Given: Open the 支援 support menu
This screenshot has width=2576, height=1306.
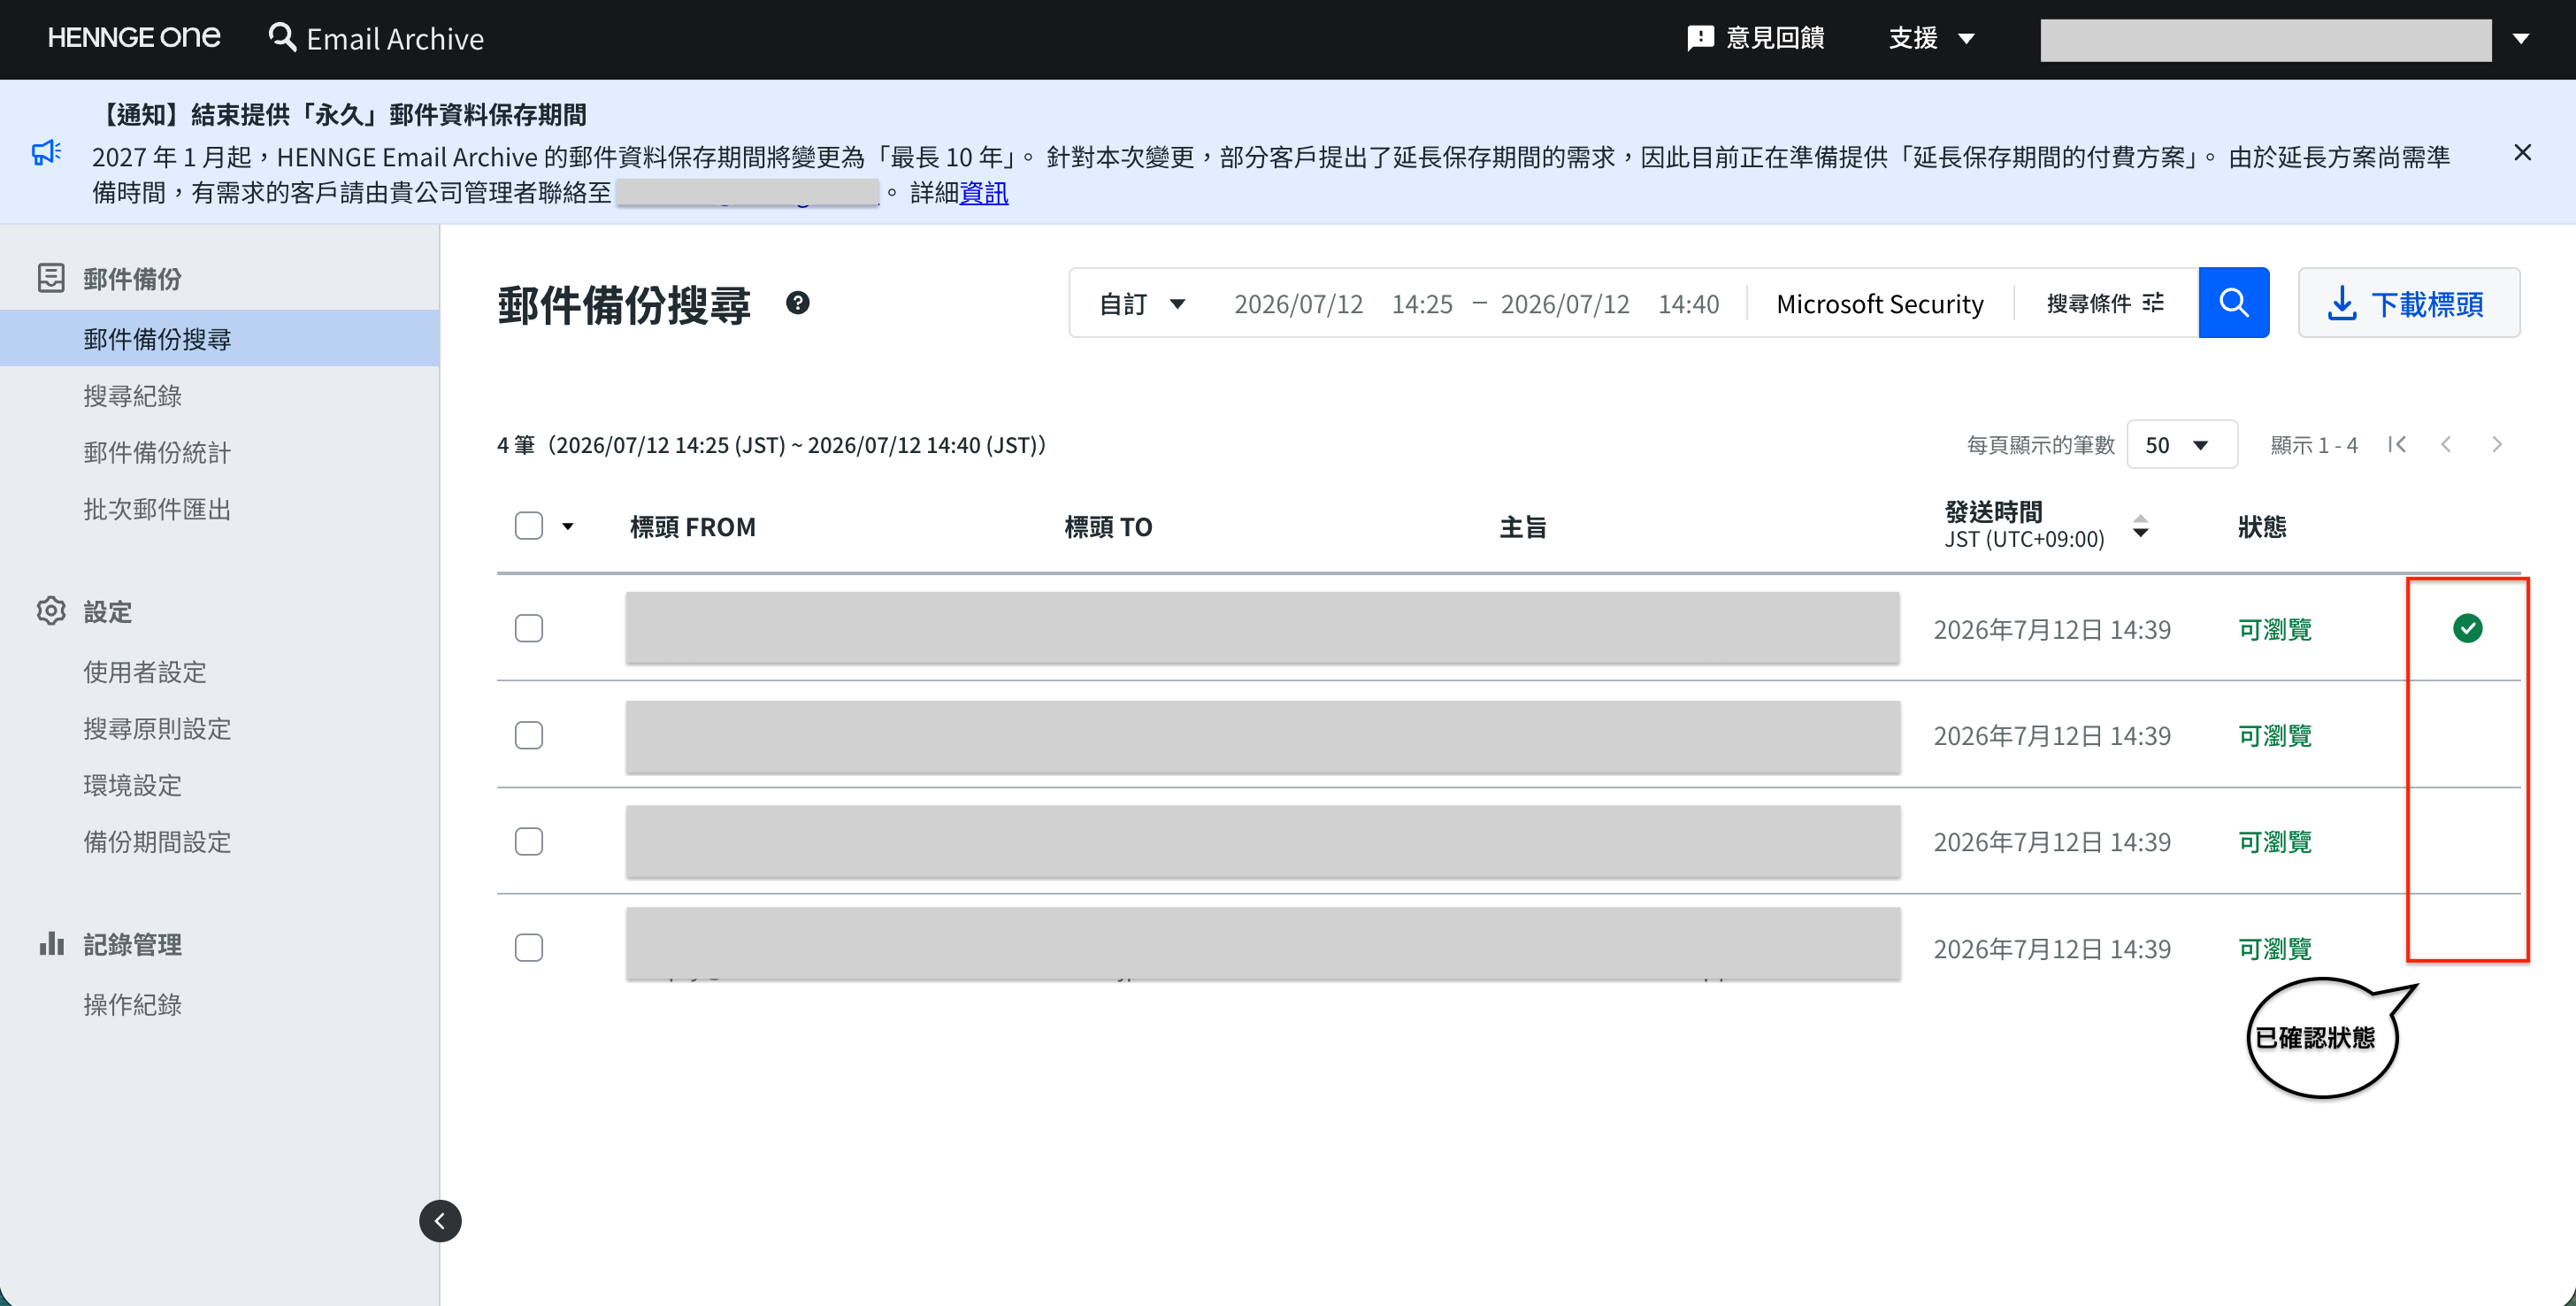Looking at the screenshot, I should [1931, 38].
